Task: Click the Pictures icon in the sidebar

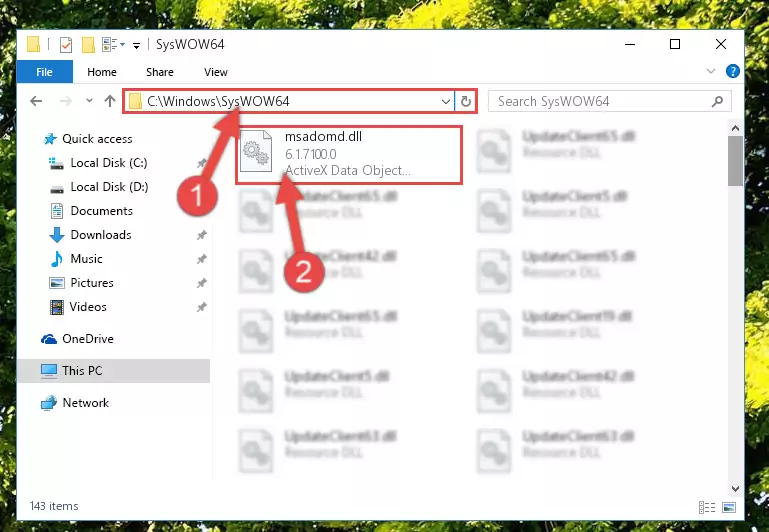Action: [x=57, y=283]
